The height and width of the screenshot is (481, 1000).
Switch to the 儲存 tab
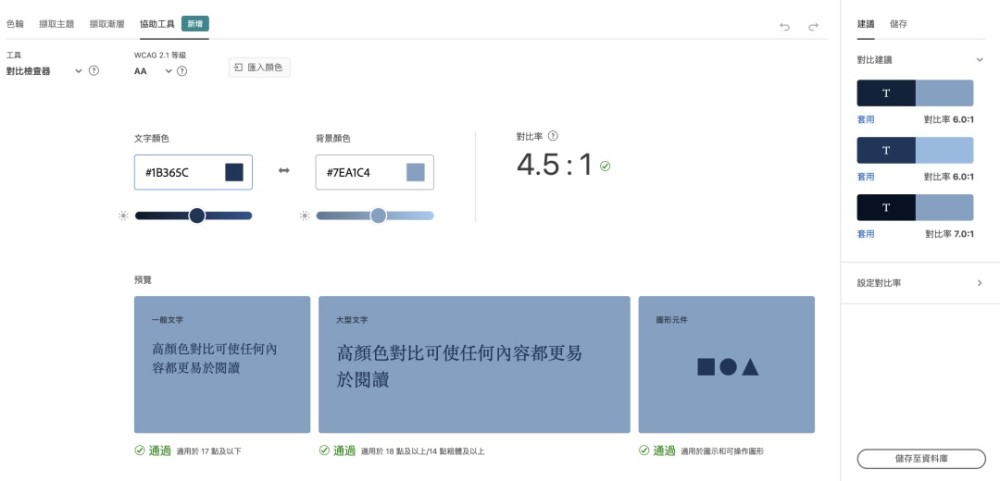click(898, 24)
